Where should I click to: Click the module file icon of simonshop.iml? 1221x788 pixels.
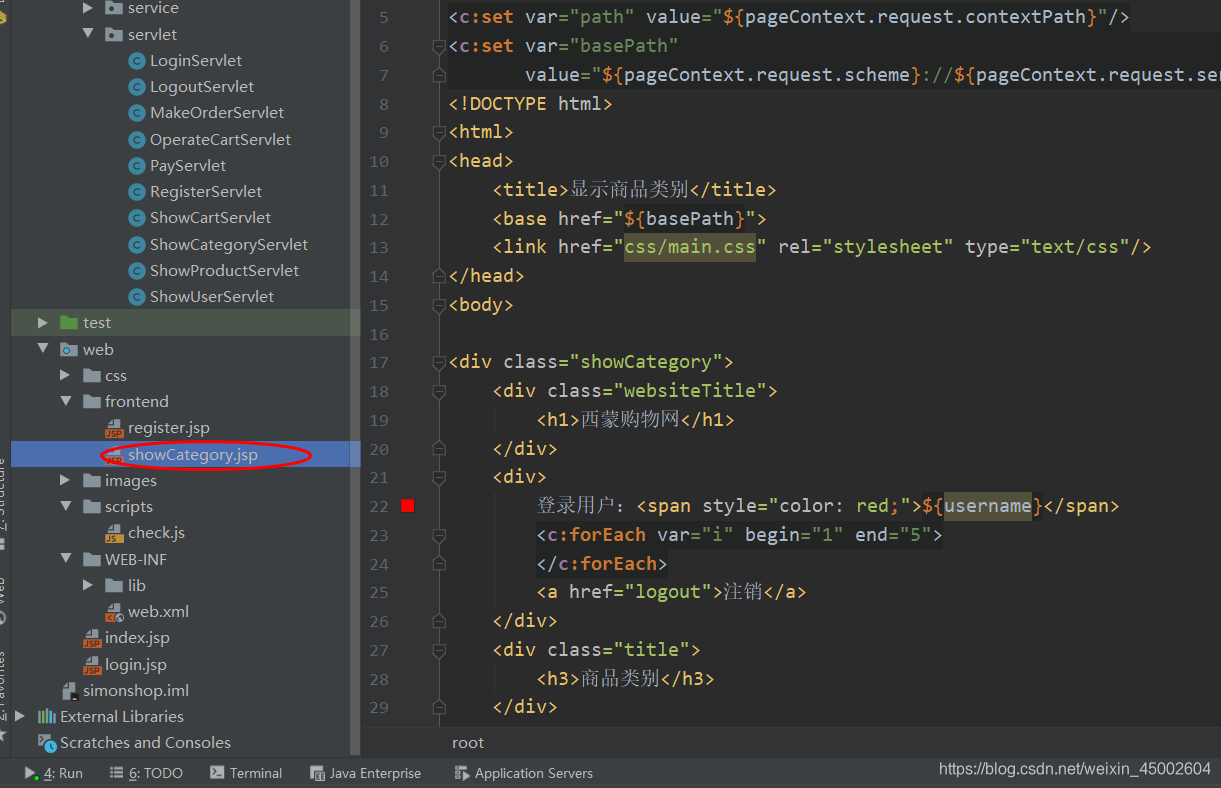click(70, 691)
